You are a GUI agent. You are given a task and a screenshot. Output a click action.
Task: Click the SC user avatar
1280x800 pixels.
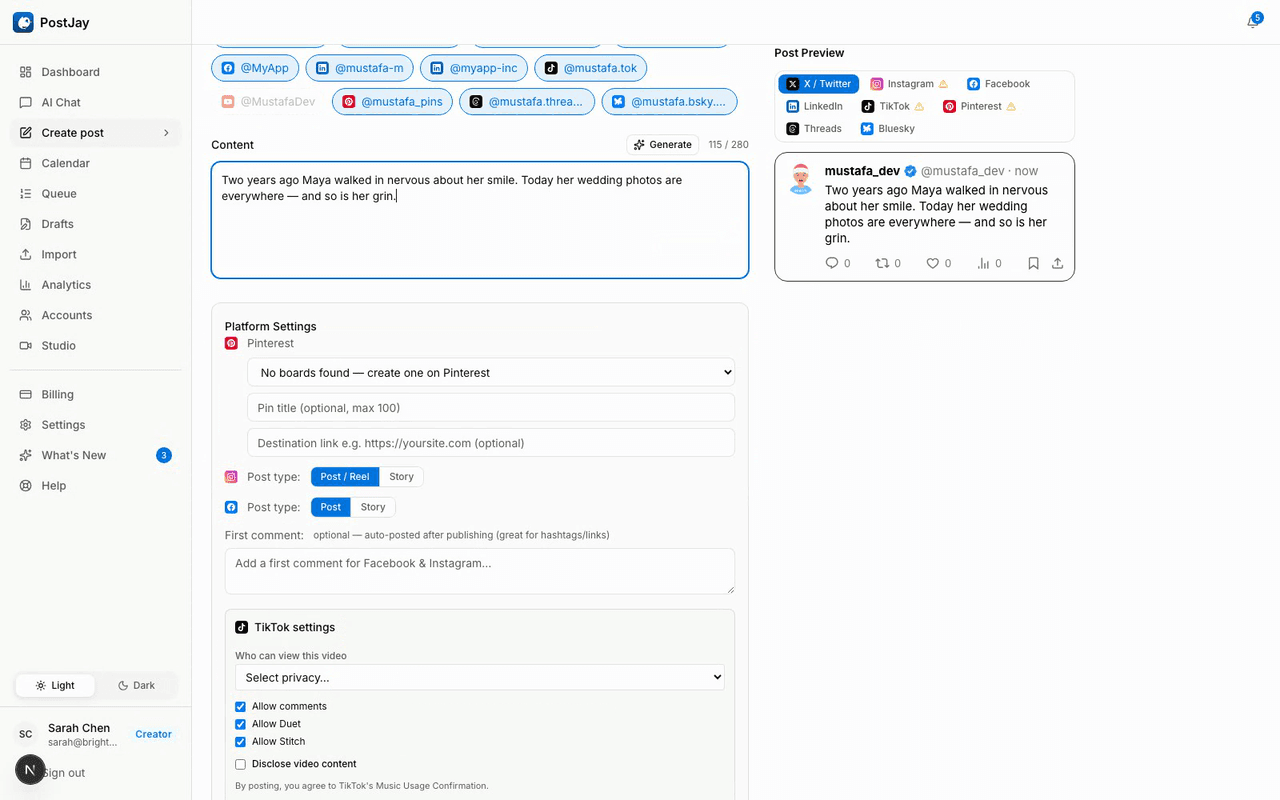pyautogui.click(x=26, y=734)
